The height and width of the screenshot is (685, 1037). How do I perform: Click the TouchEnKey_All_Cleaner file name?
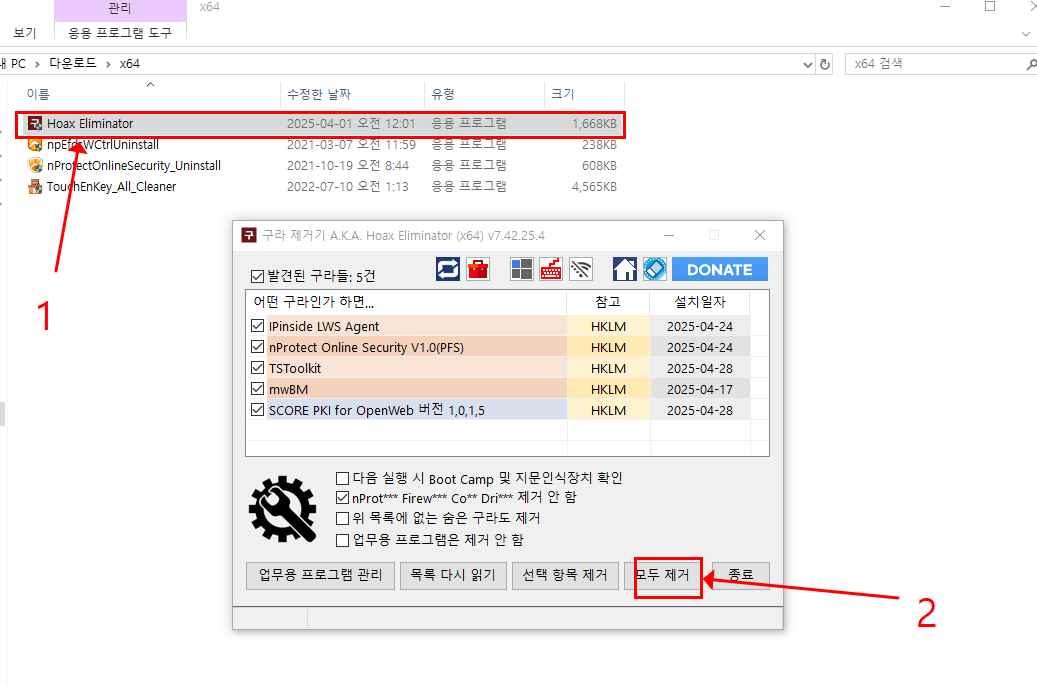point(111,186)
